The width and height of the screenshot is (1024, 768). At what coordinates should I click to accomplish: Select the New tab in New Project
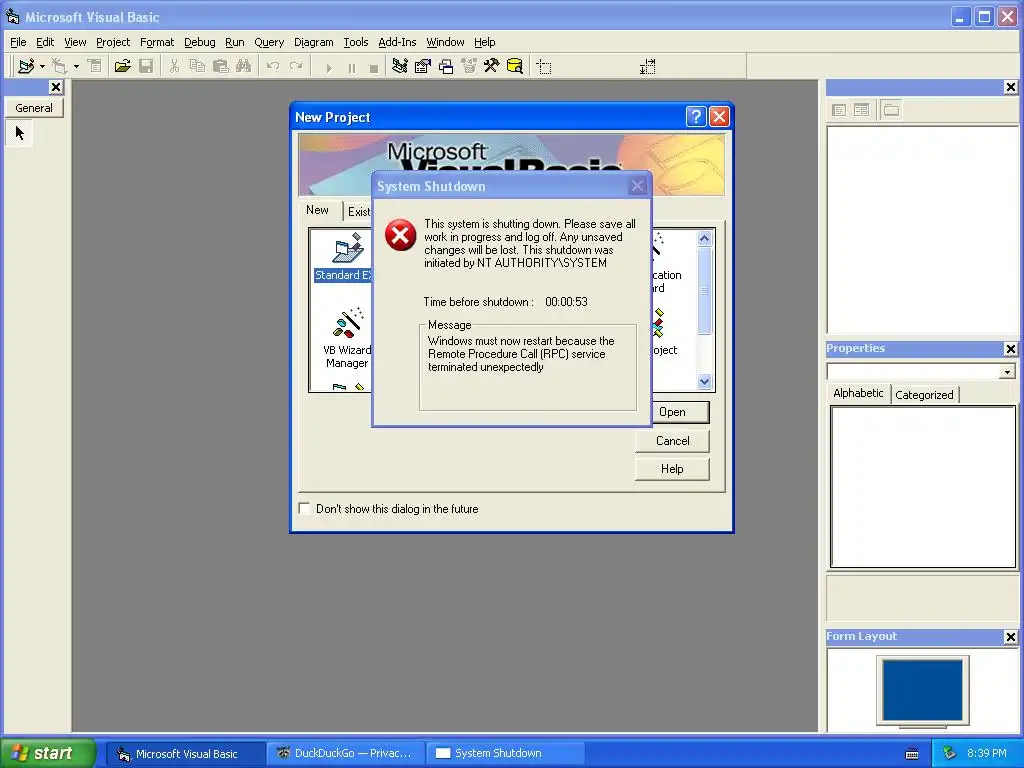(317, 210)
